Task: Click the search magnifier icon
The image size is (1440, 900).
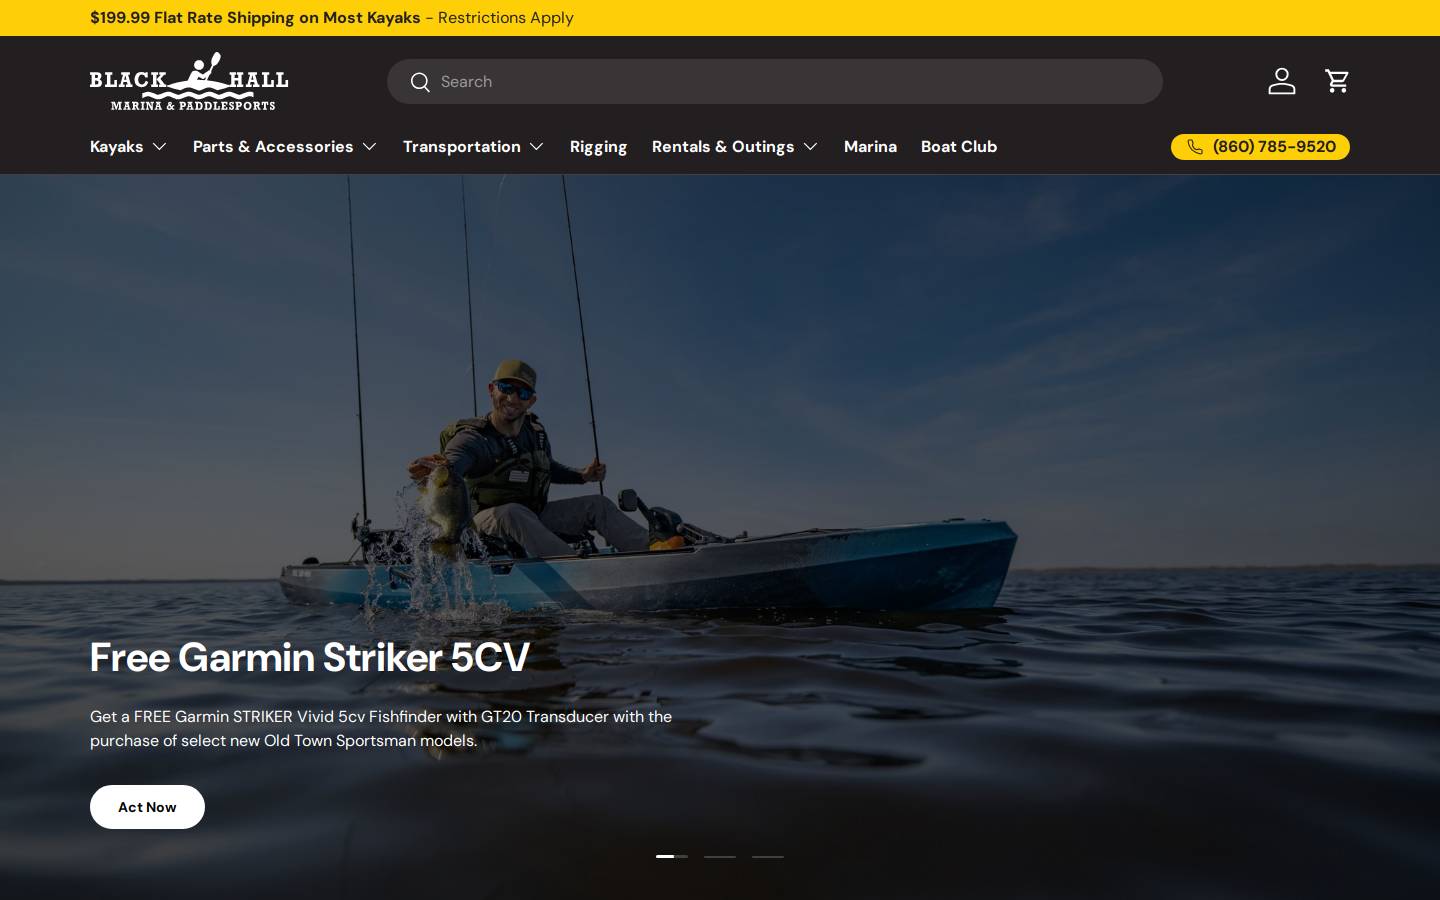Action: coord(420,82)
